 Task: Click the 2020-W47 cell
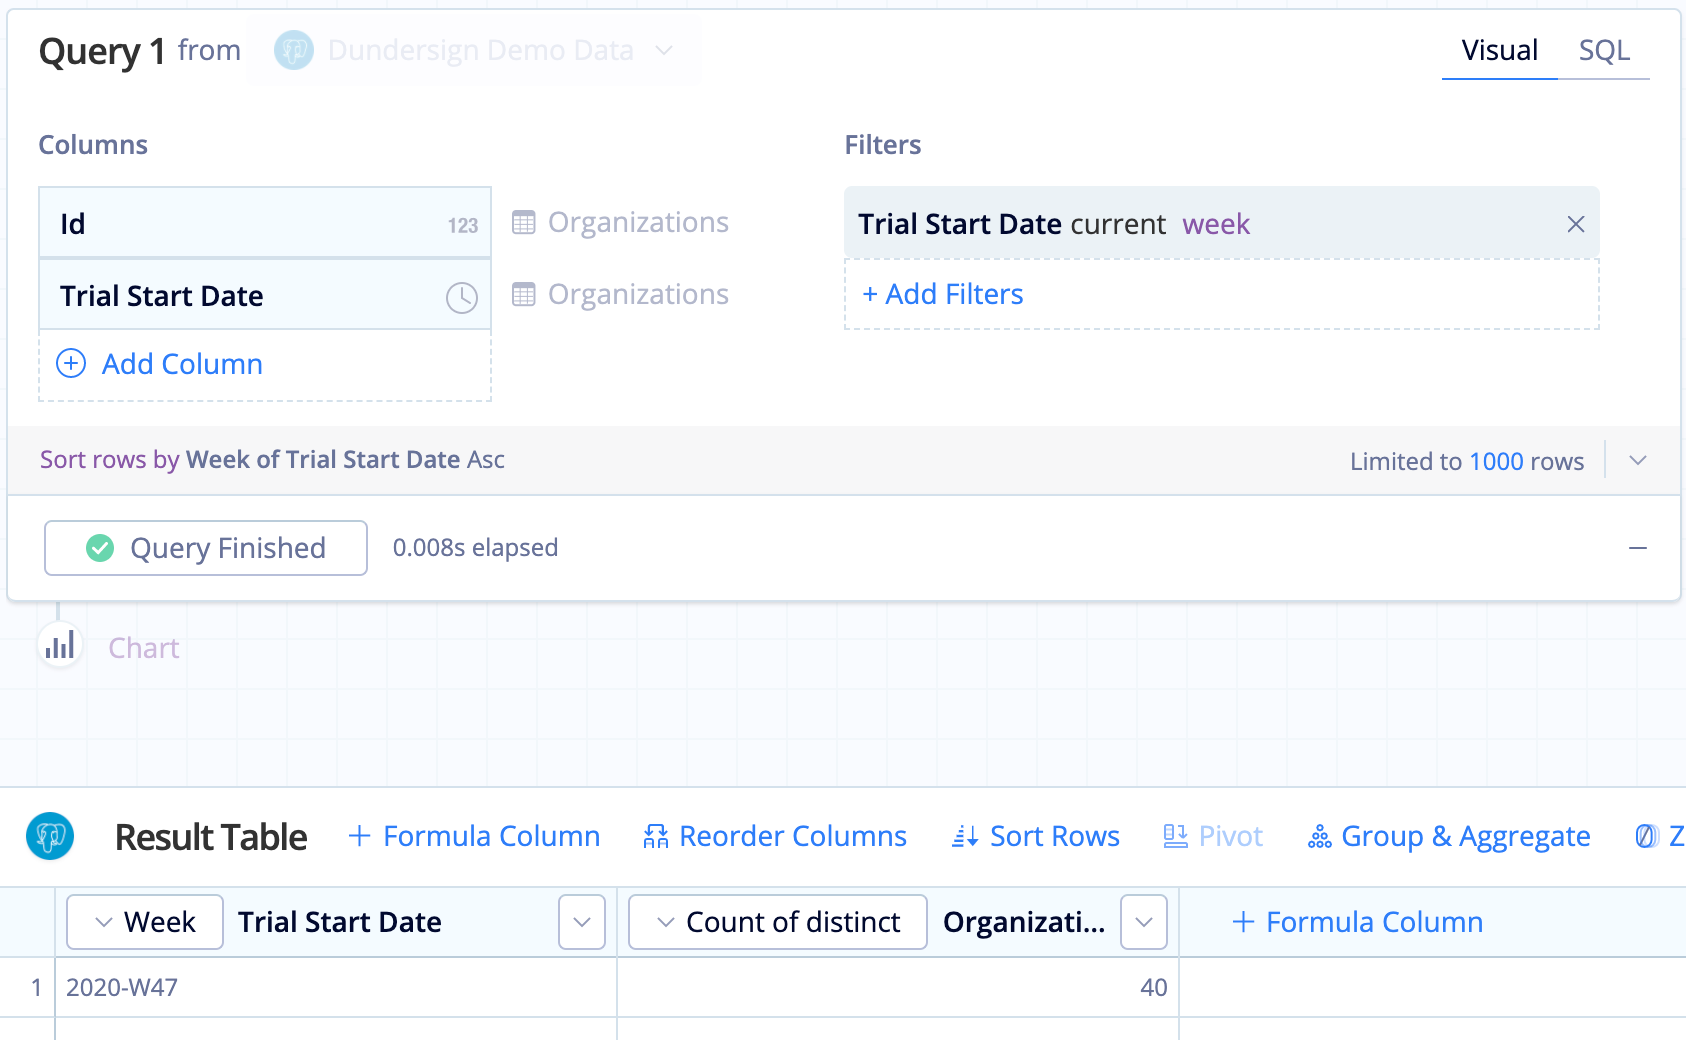(336, 988)
